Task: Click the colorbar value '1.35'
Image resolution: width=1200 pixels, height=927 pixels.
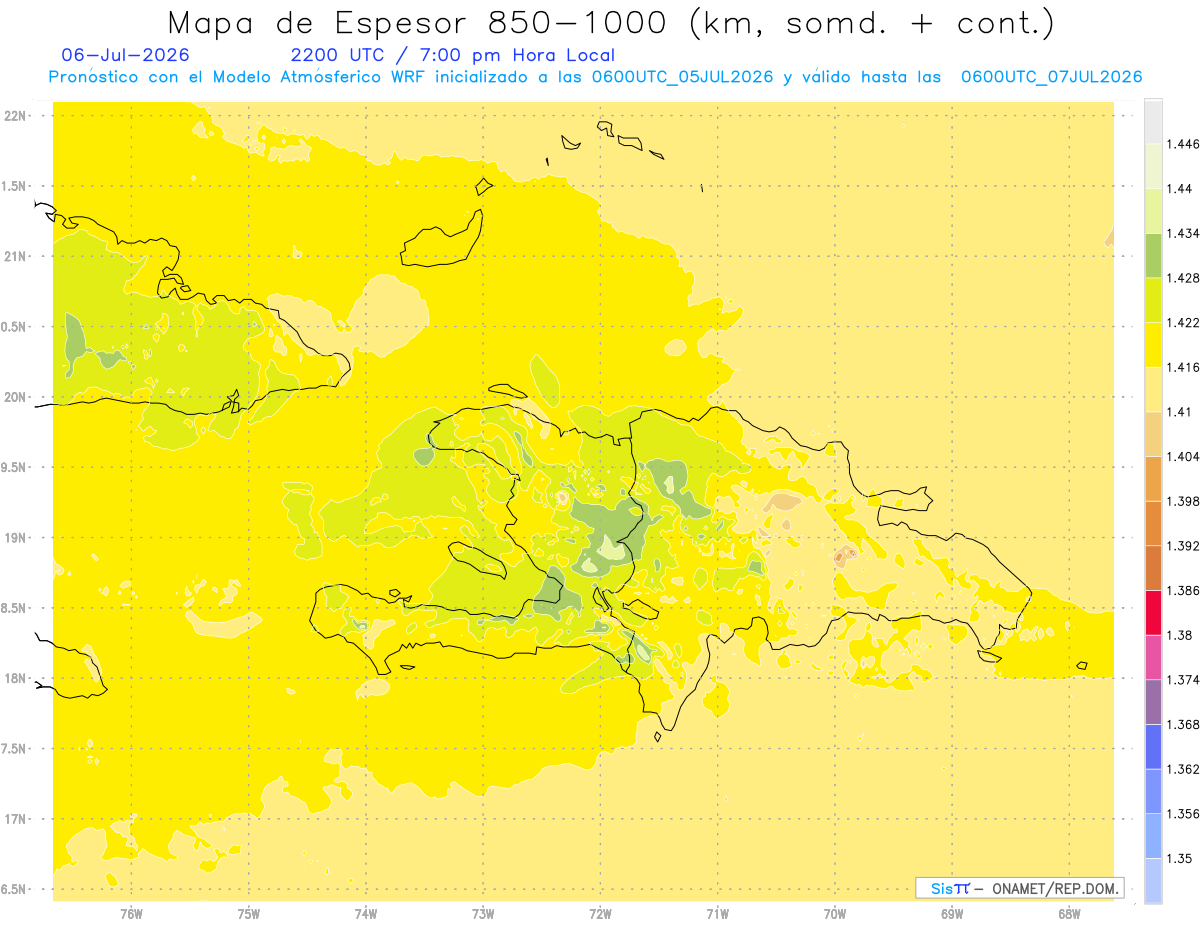Action: pyautogui.click(x=1179, y=858)
